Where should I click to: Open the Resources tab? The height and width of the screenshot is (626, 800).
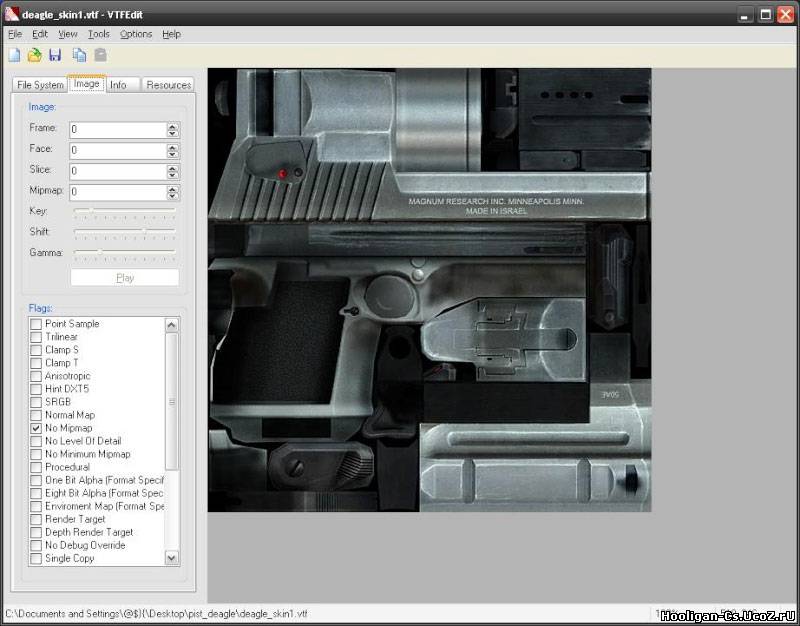click(x=168, y=85)
